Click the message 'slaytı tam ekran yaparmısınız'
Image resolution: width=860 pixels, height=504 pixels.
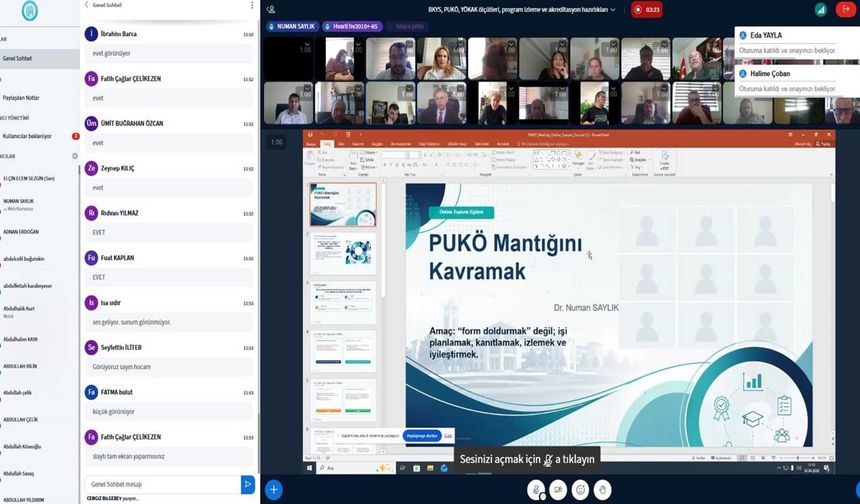pyautogui.click(x=128, y=456)
